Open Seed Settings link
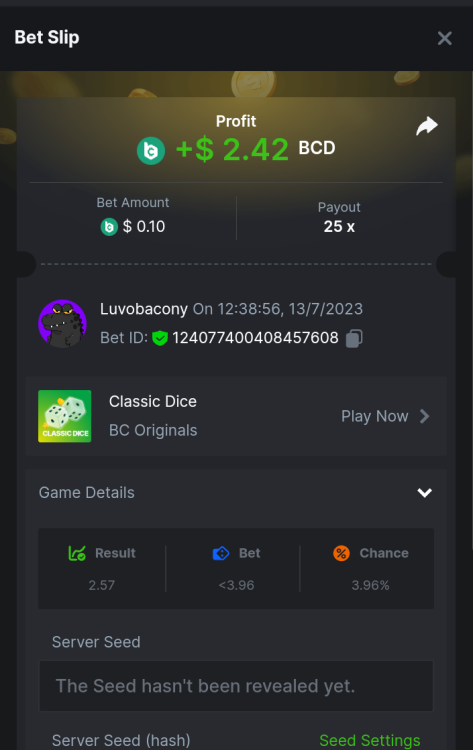 click(370, 740)
